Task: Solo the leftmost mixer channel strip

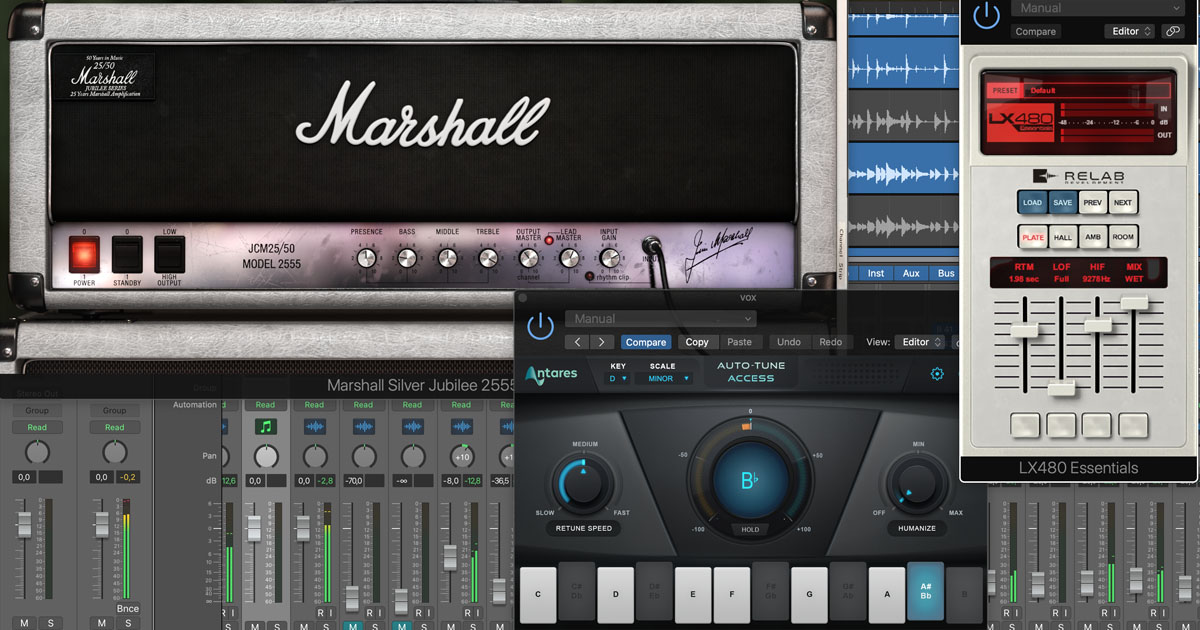Action: coord(49,623)
